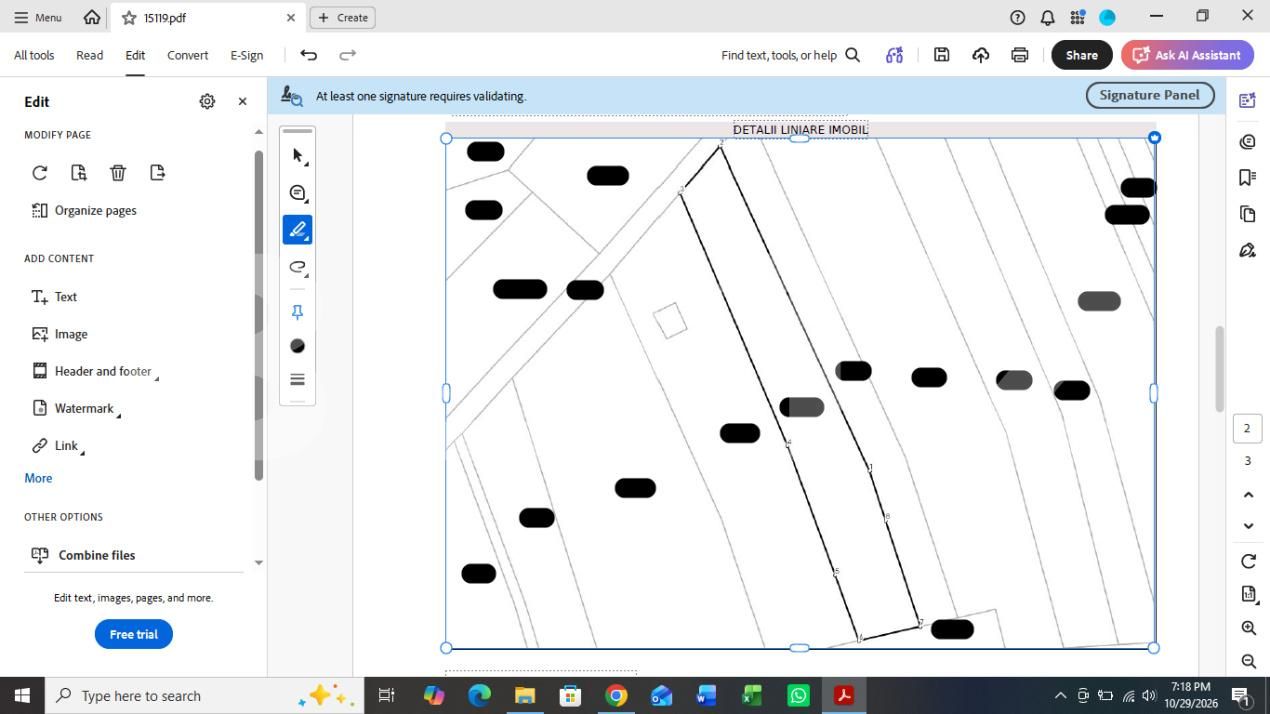The image size is (1270, 714).
Task: Open Edit panel settings gear
Action: [x=207, y=101]
